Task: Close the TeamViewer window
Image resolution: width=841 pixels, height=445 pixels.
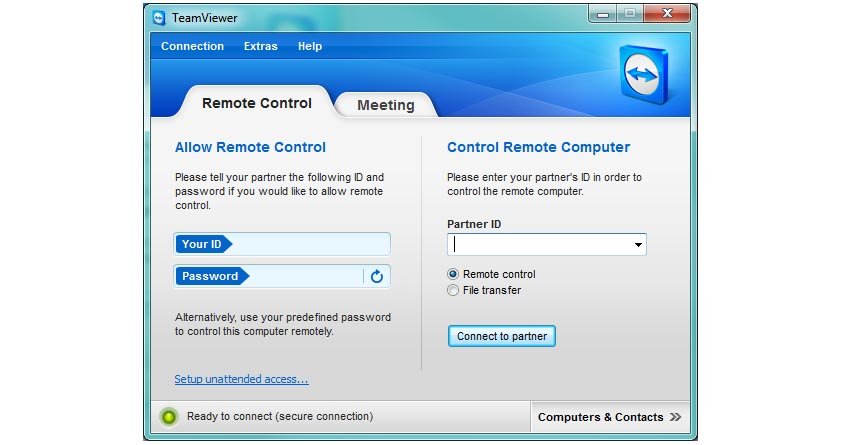Action: tap(667, 14)
